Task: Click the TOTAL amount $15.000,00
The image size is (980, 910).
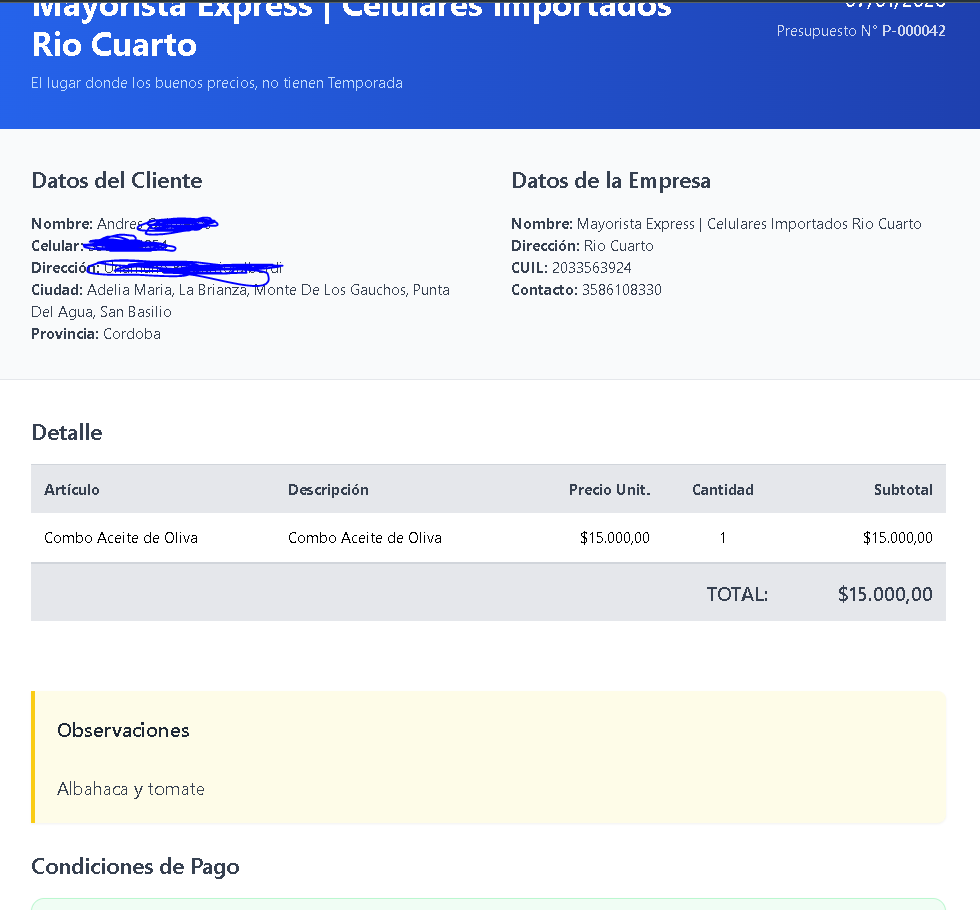Action: click(885, 594)
